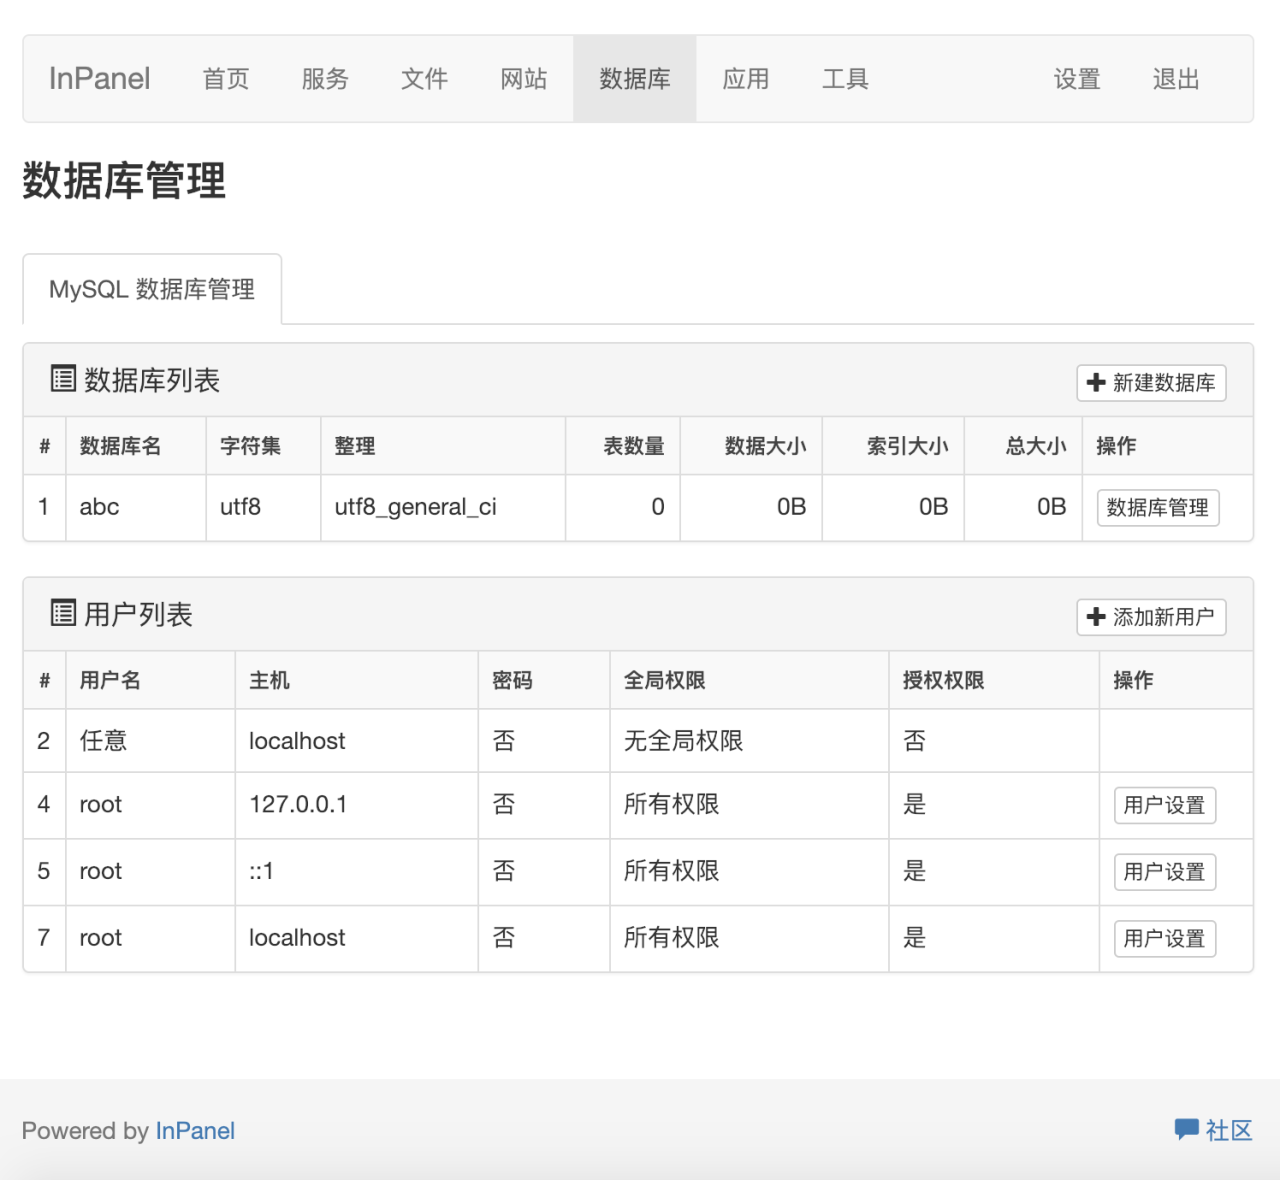The width and height of the screenshot is (1280, 1180).
Task: Open 数据库管理 for the abc database
Action: point(1157,507)
